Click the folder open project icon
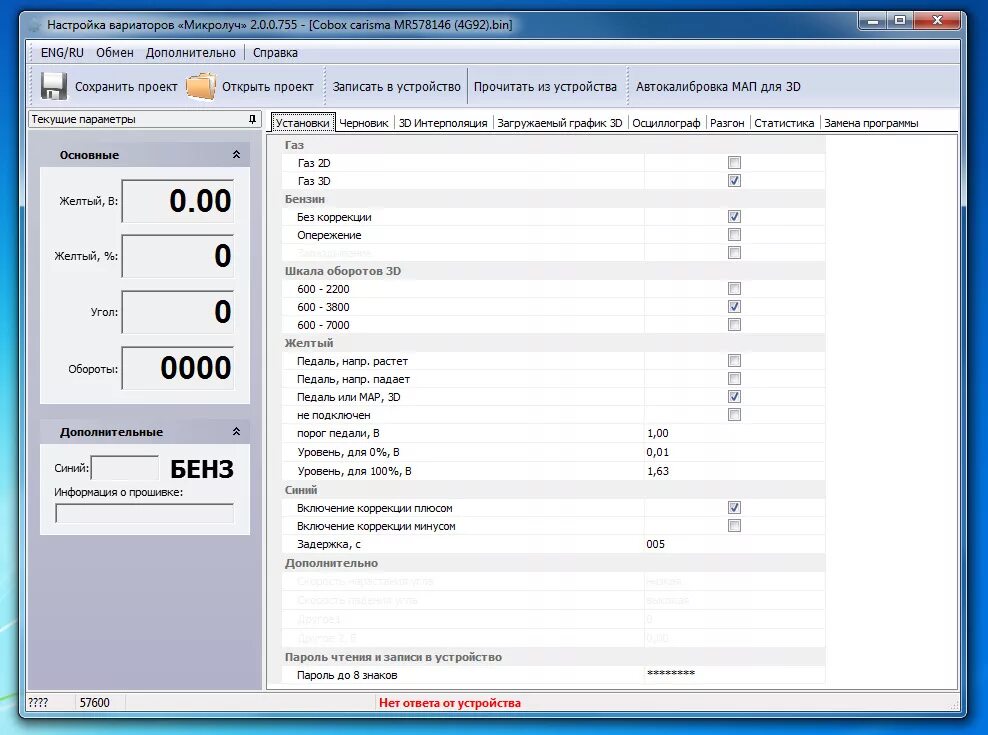Image resolution: width=988 pixels, height=735 pixels. (x=201, y=86)
